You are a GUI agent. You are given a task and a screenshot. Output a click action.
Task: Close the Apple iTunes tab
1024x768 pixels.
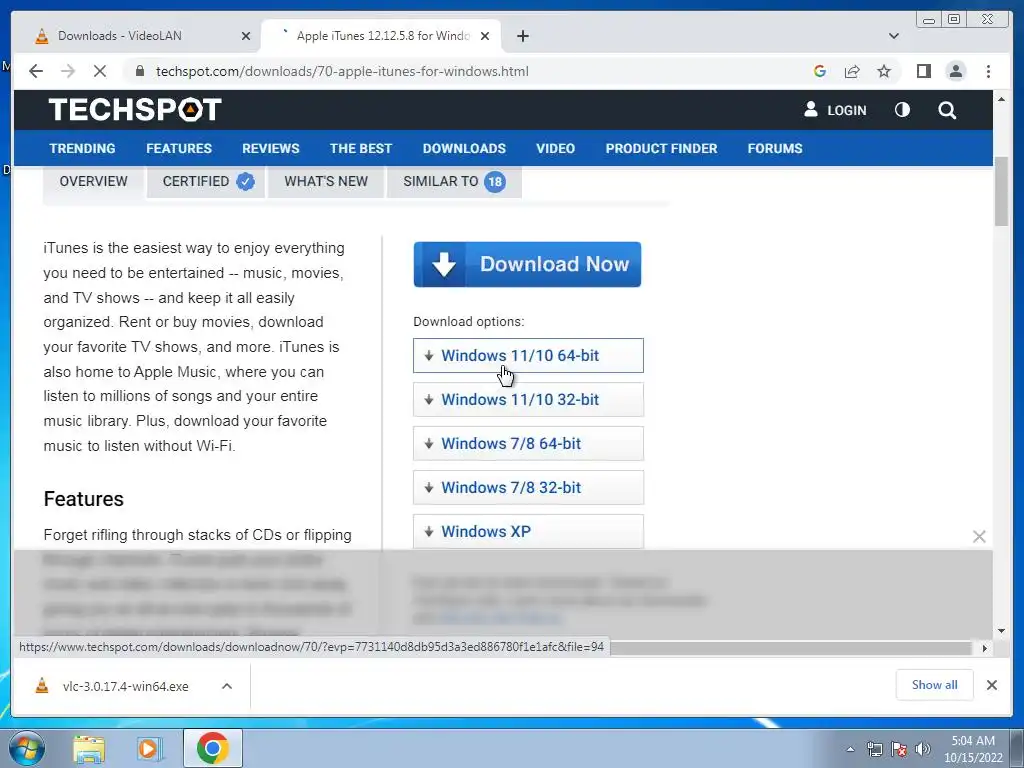coord(485,36)
